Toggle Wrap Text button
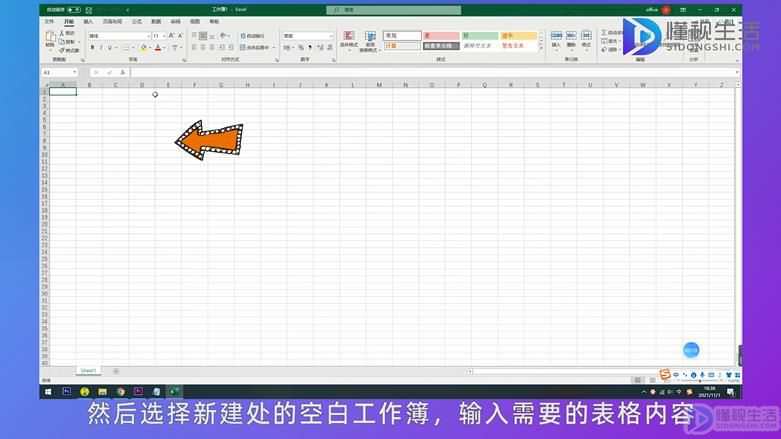 pyautogui.click(x=253, y=36)
